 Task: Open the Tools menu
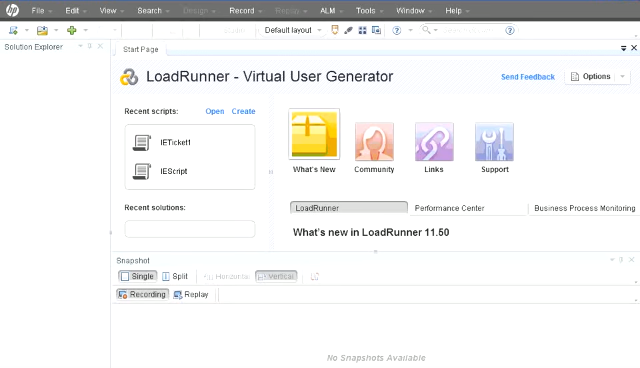pyautogui.click(x=369, y=11)
